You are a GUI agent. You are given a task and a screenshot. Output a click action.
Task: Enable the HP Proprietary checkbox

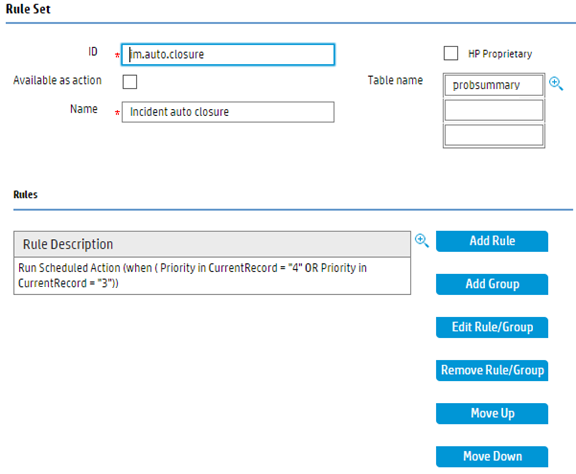point(451,53)
